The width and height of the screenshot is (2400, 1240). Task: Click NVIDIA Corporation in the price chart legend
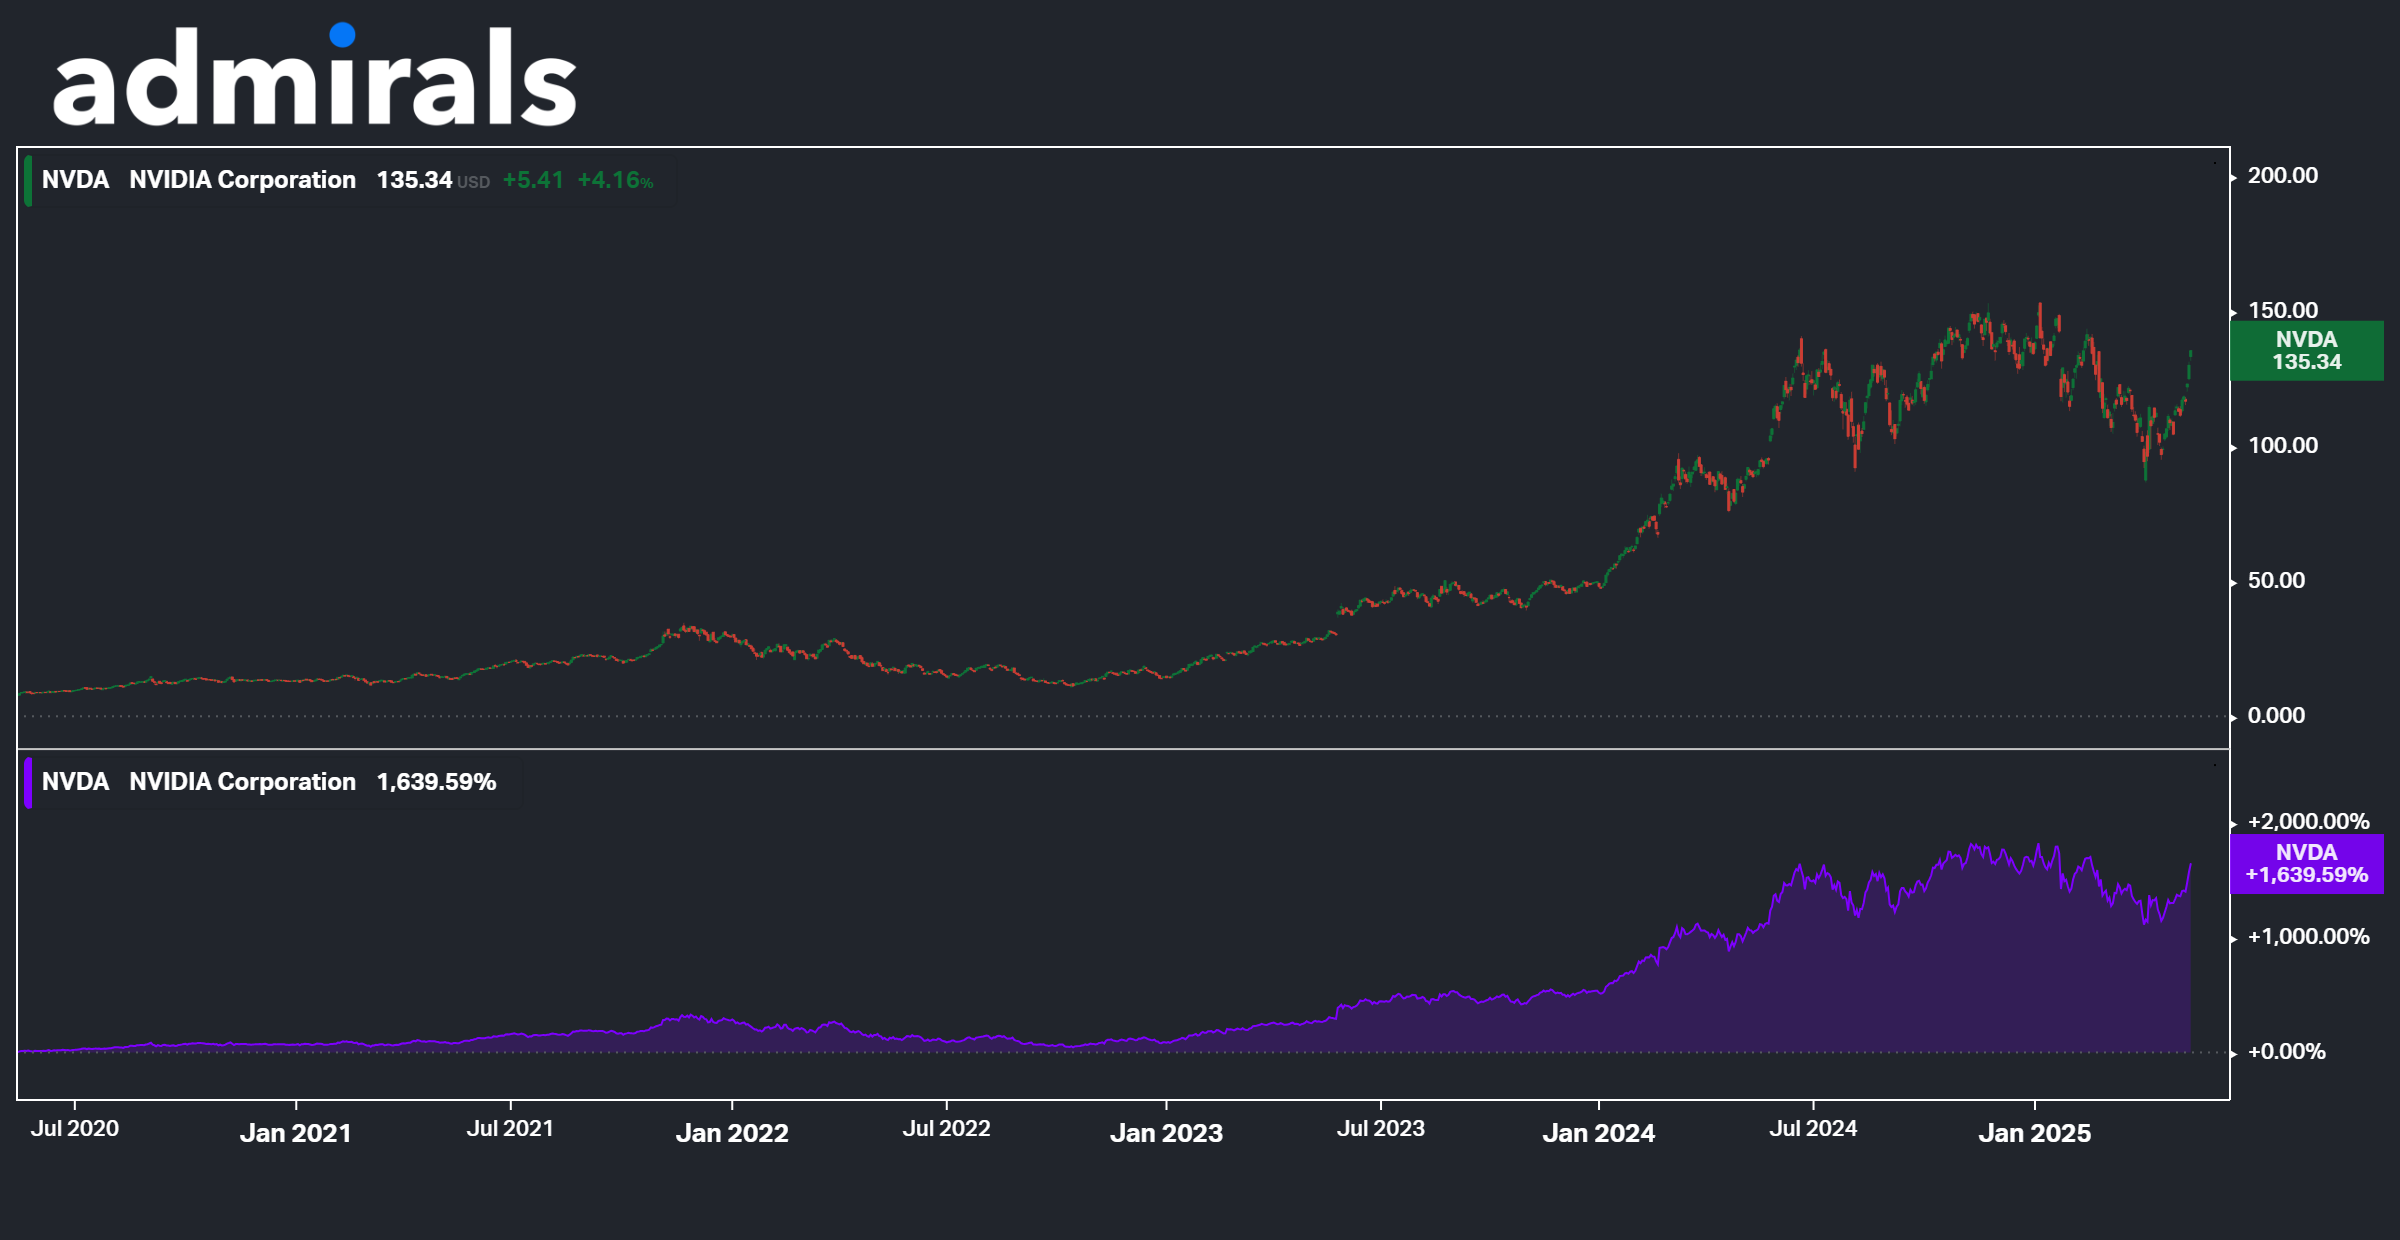click(x=242, y=180)
